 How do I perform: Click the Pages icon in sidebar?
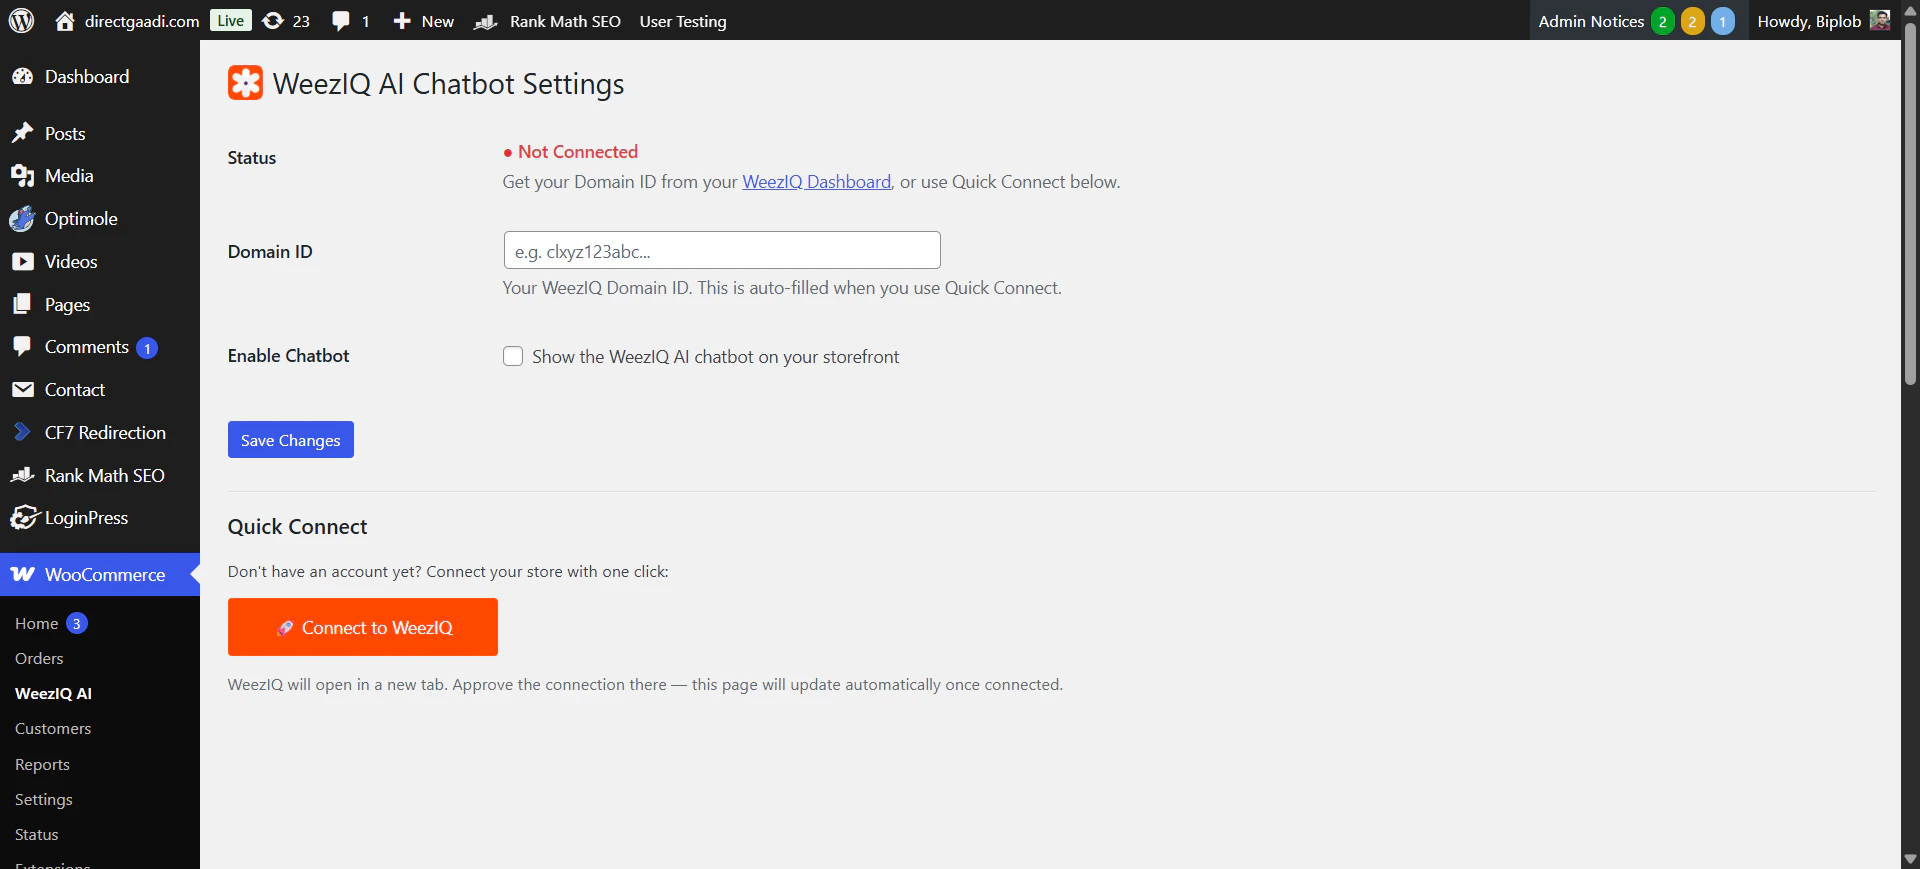23,304
